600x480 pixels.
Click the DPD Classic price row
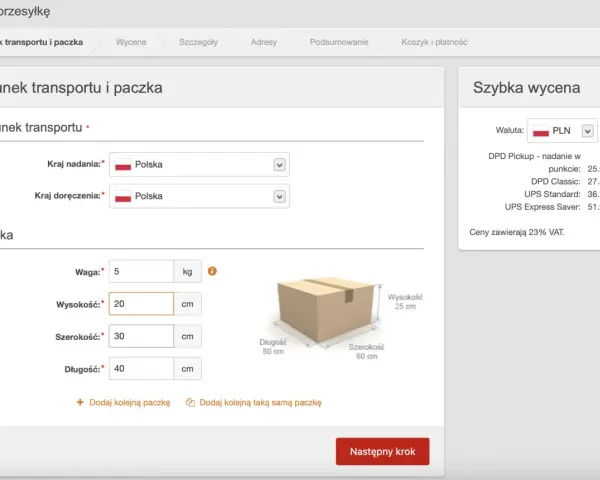point(565,181)
